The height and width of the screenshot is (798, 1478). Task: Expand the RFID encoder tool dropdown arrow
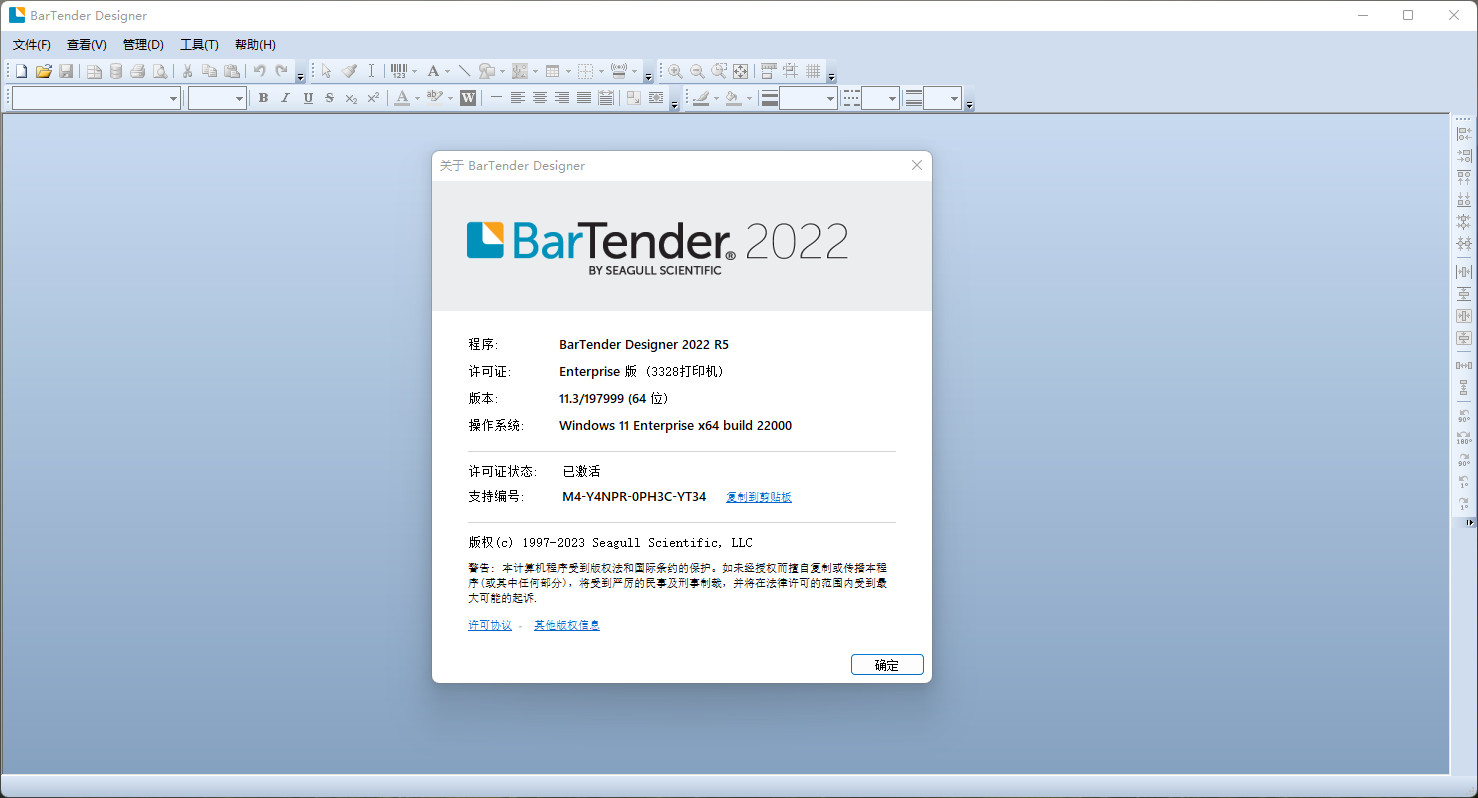point(634,72)
